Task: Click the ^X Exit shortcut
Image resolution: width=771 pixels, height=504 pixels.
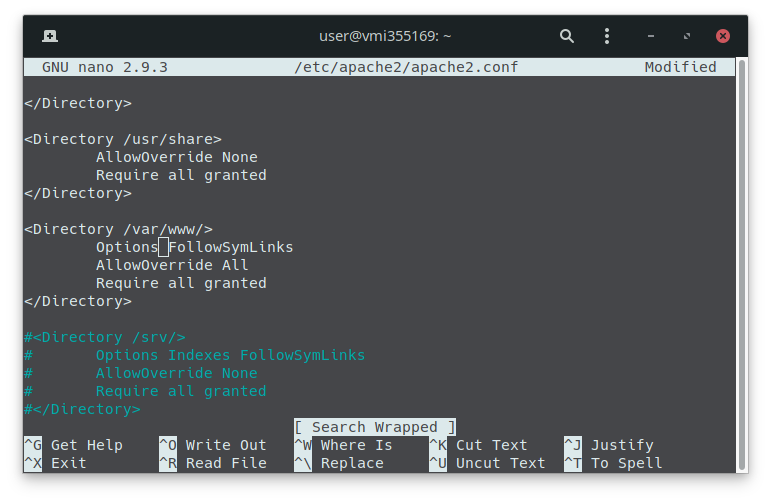Action: coord(56,463)
